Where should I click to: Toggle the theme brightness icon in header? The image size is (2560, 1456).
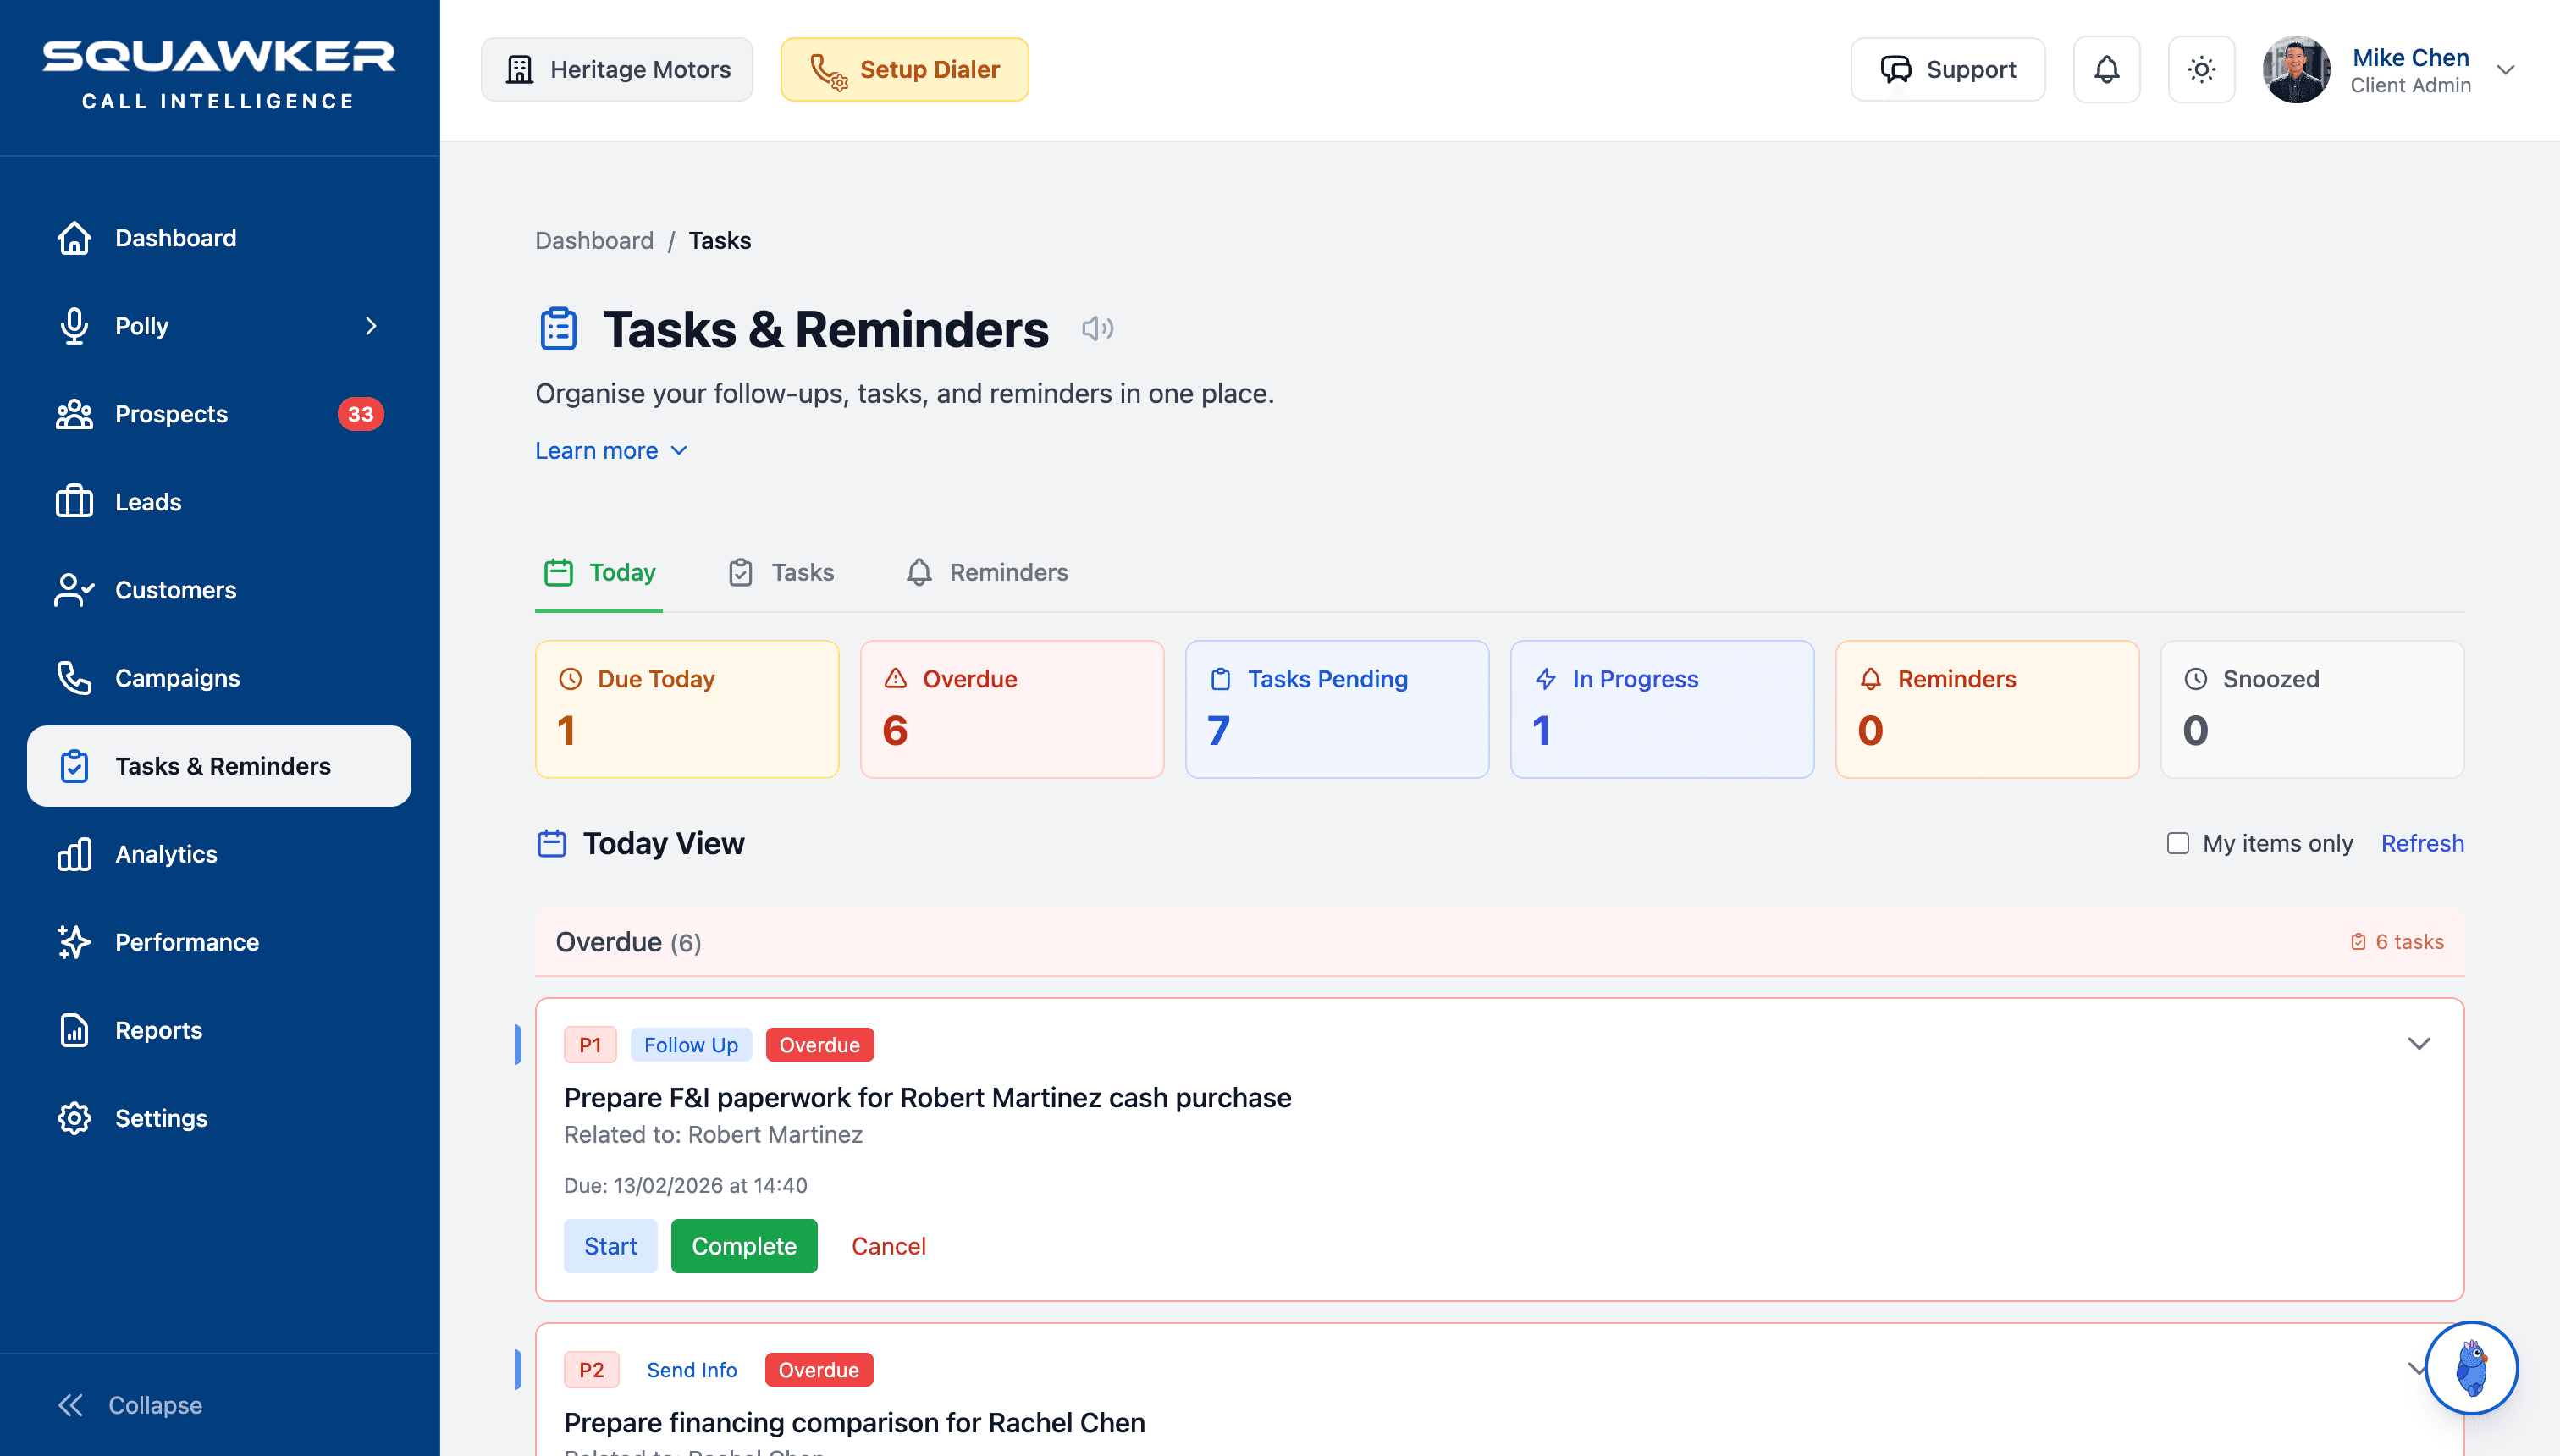[2201, 69]
